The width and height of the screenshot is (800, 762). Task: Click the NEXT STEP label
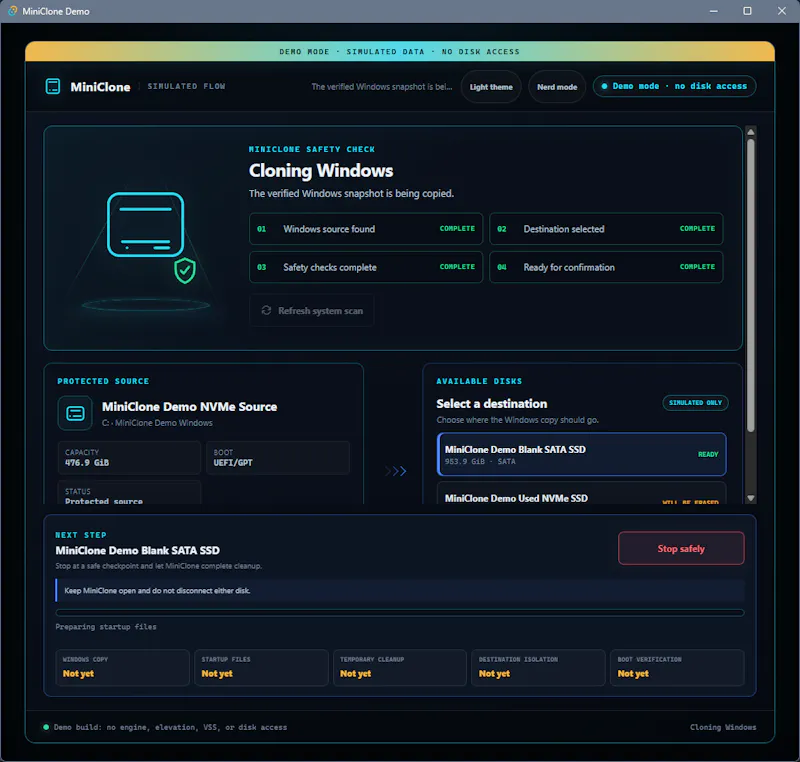81,535
